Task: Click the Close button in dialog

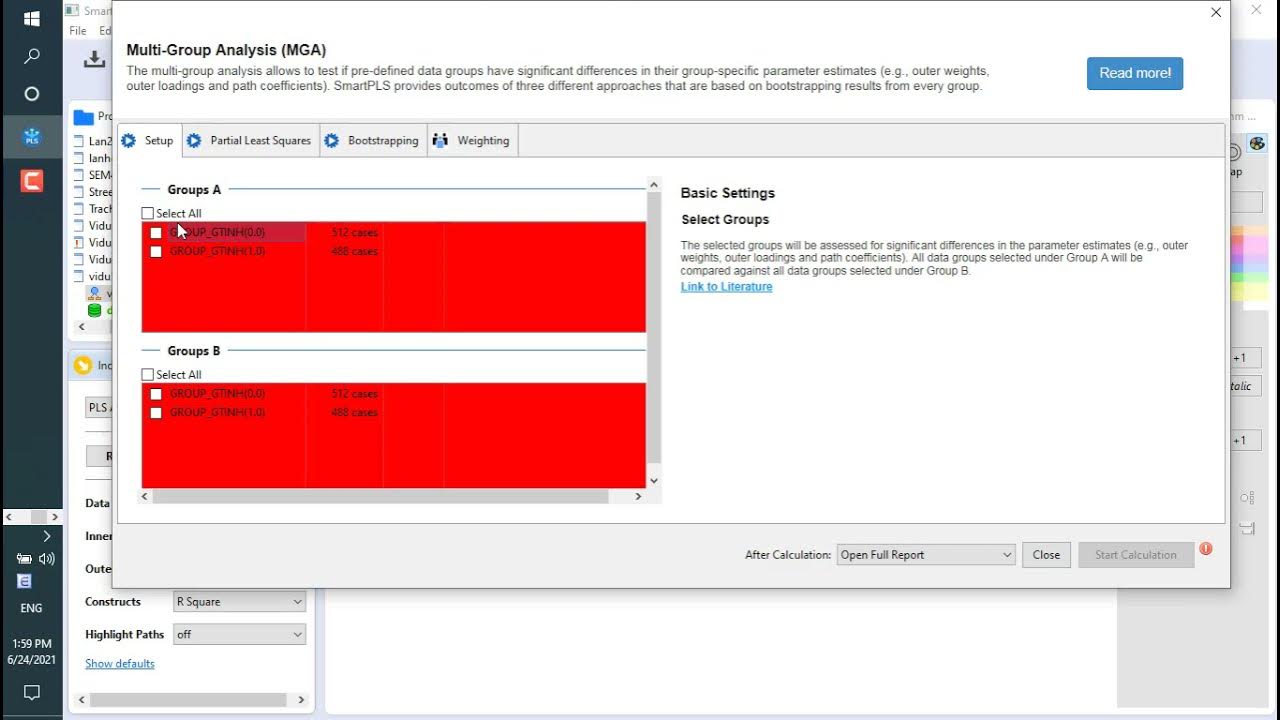Action: (1046, 555)
